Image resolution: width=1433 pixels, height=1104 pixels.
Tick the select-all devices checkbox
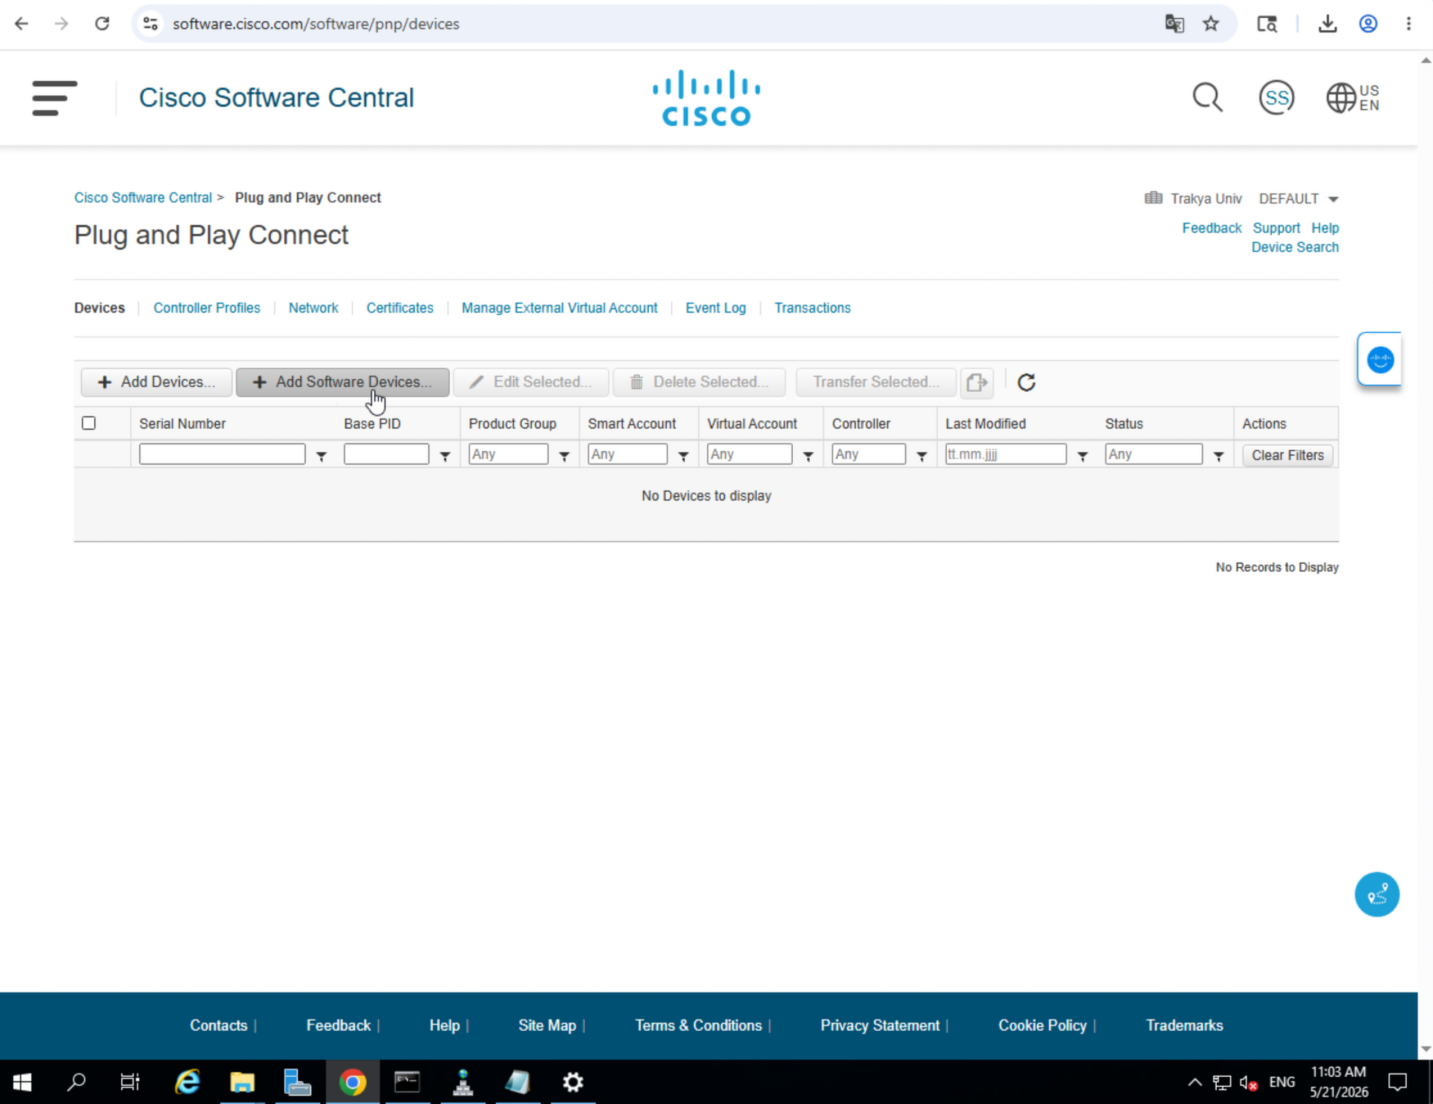pyautogui.click(x=89, y=423)
